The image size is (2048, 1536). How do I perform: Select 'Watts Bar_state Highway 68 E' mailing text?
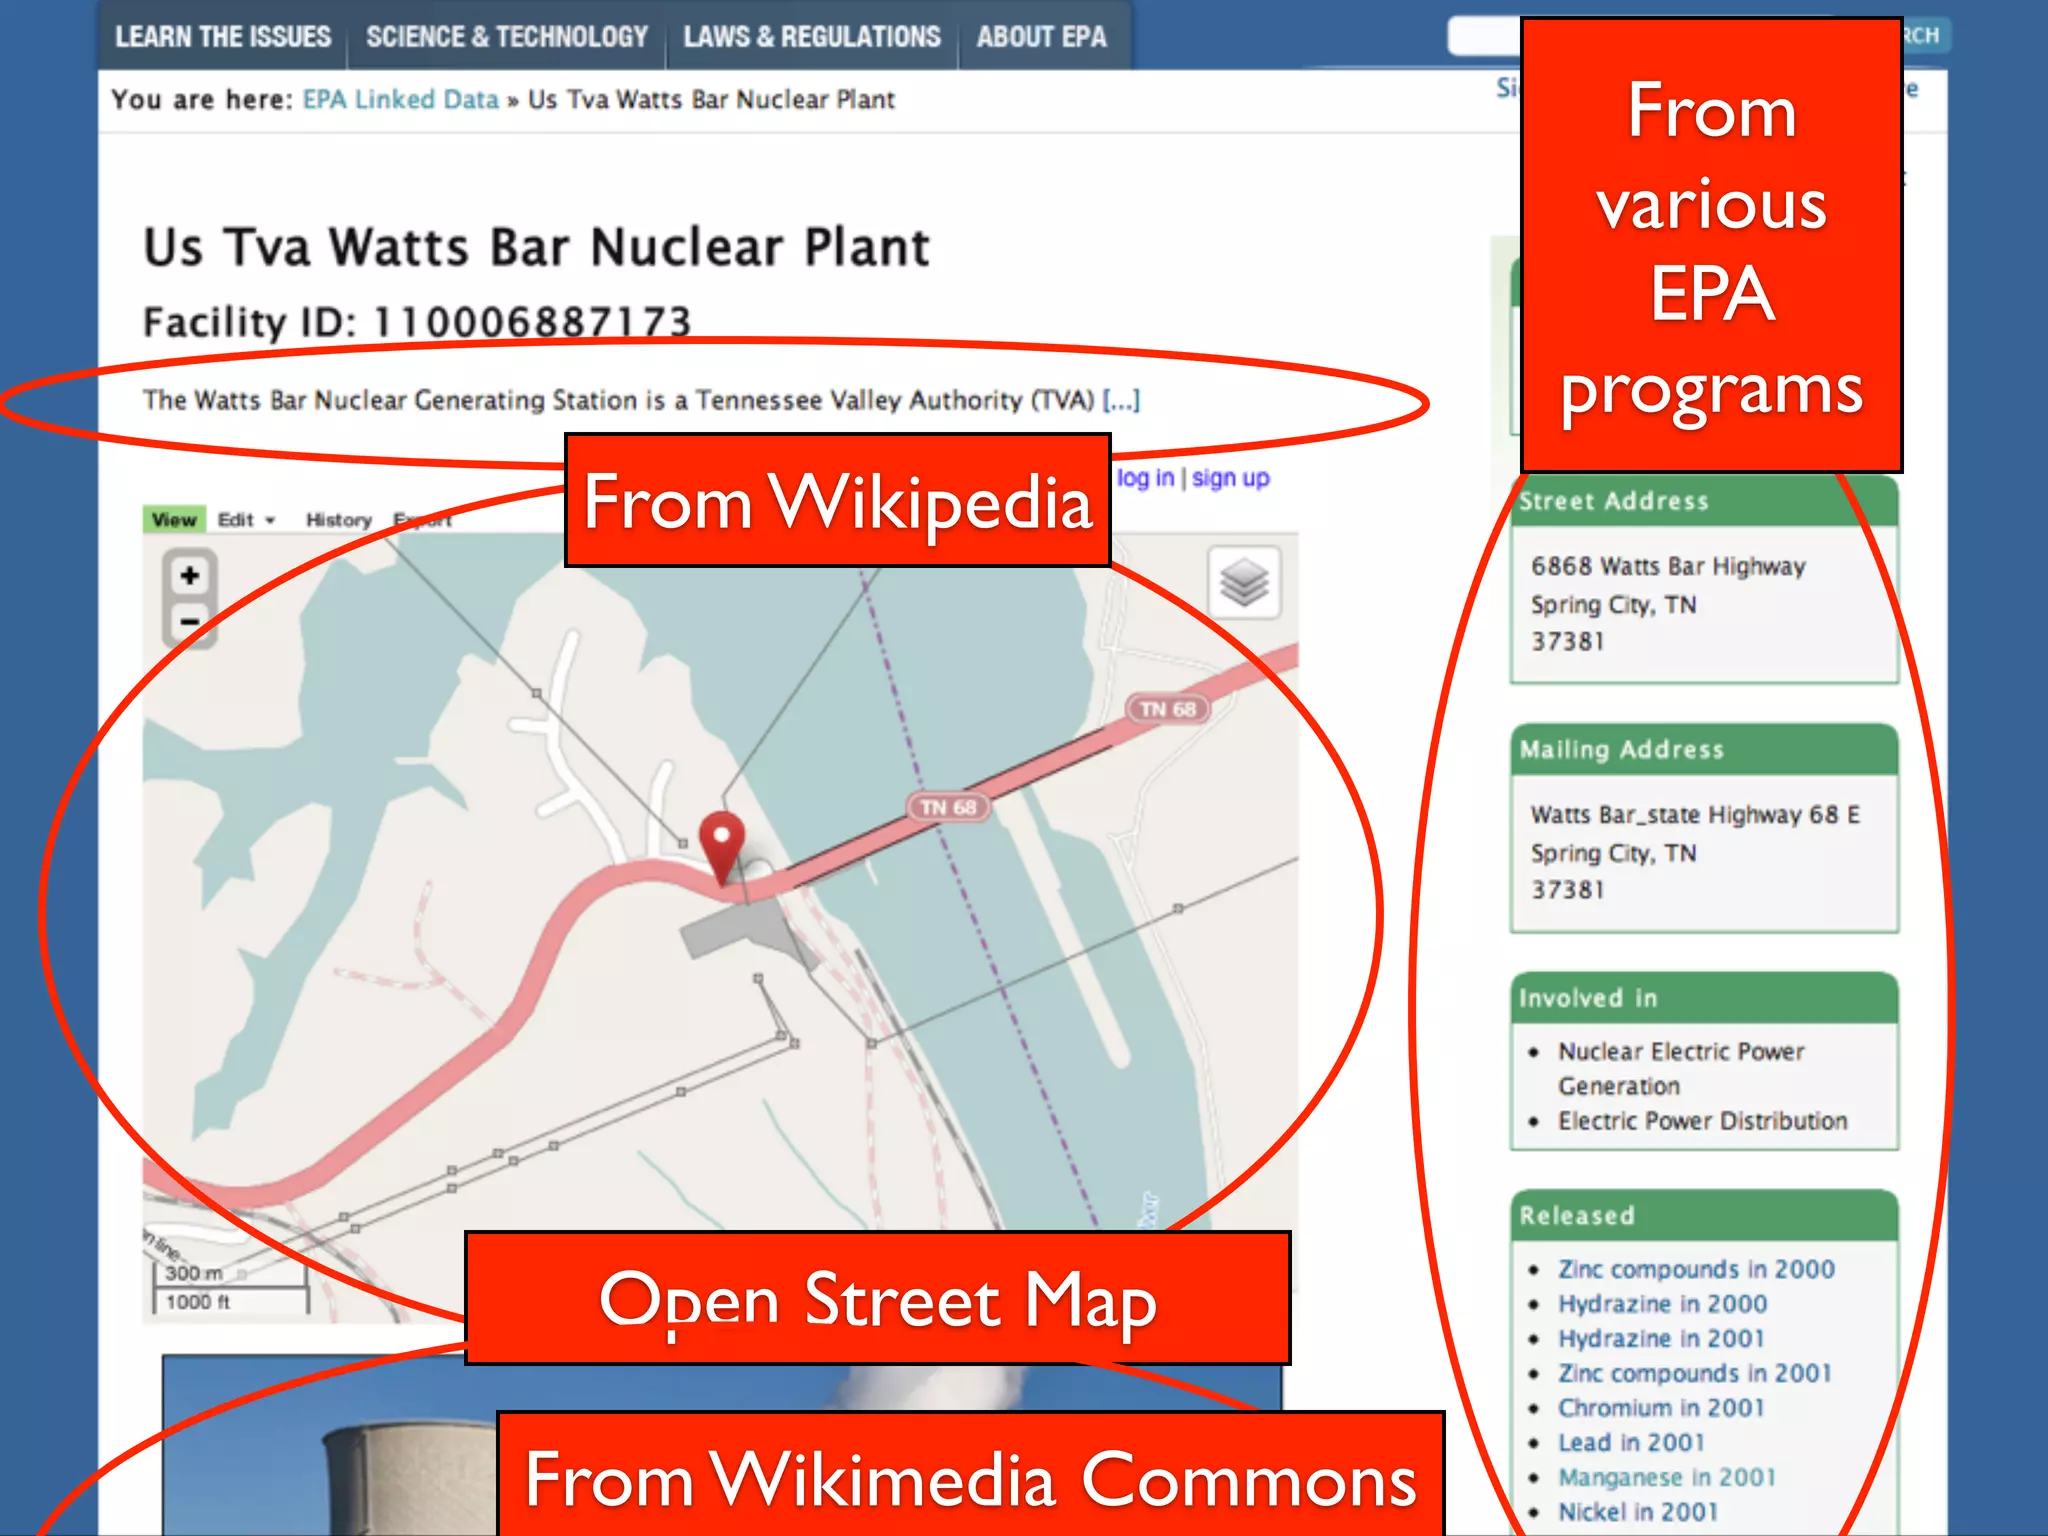pyautogui.click(x=1695, y=815)
